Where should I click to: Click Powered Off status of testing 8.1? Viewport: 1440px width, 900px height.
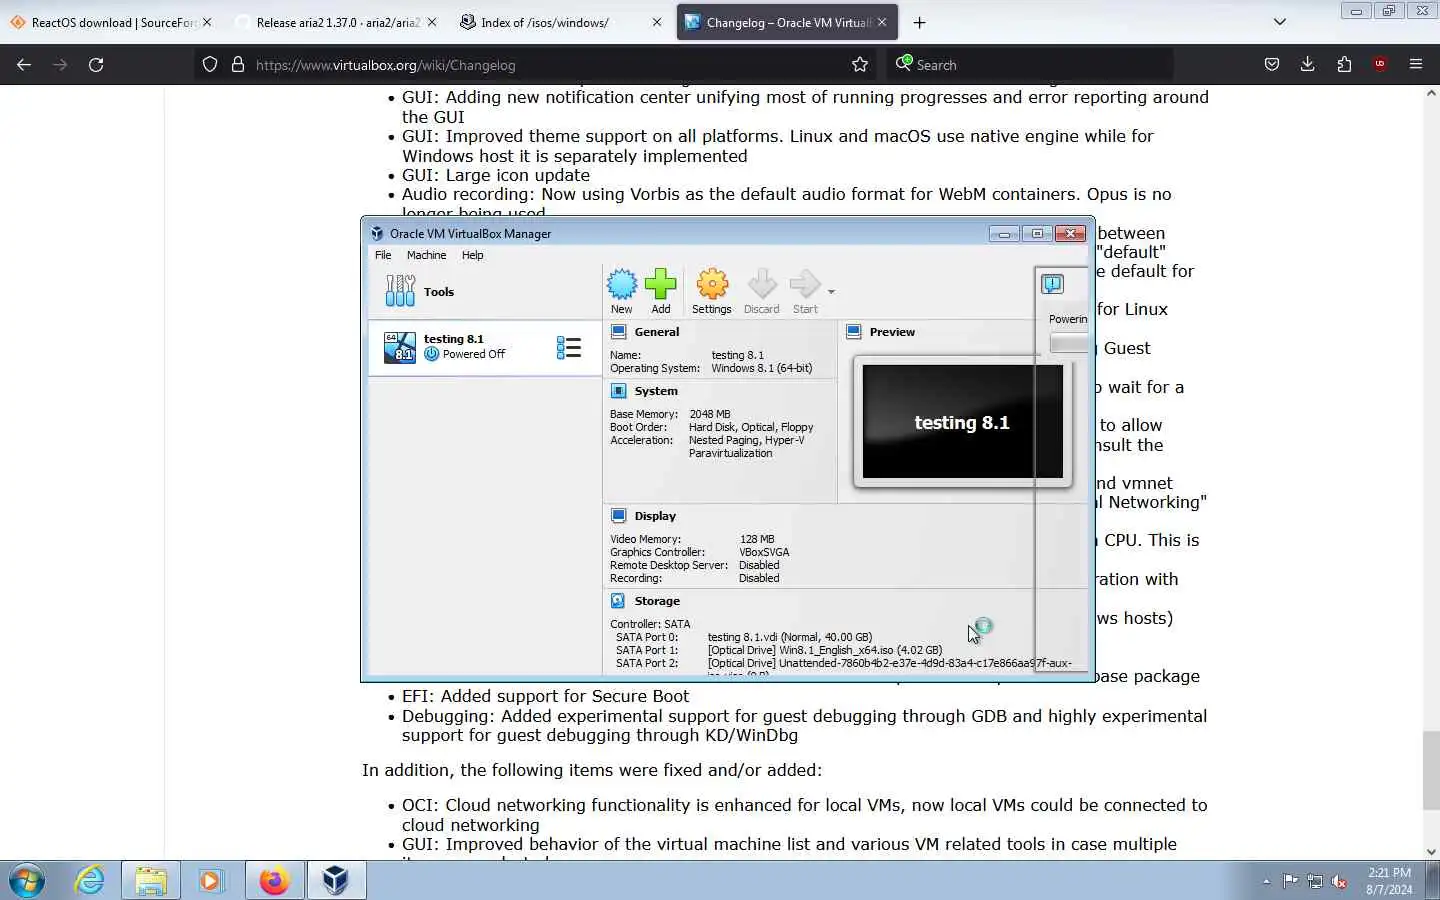click(473, 354)
